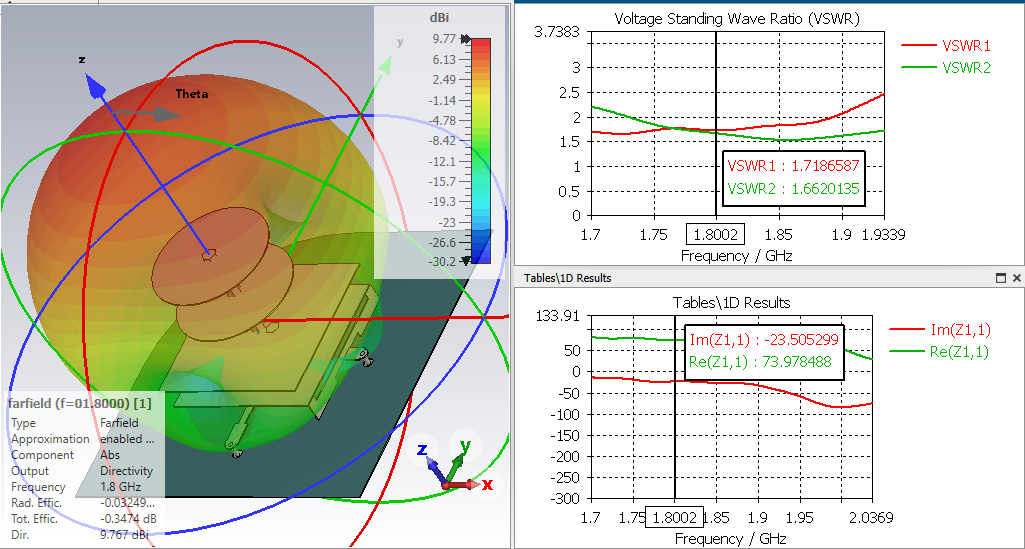This screenshot has height=549, width=1025.
Task: Click the 3.7383 y-axis maximum on VSWR plot
Action: [558, 31]
